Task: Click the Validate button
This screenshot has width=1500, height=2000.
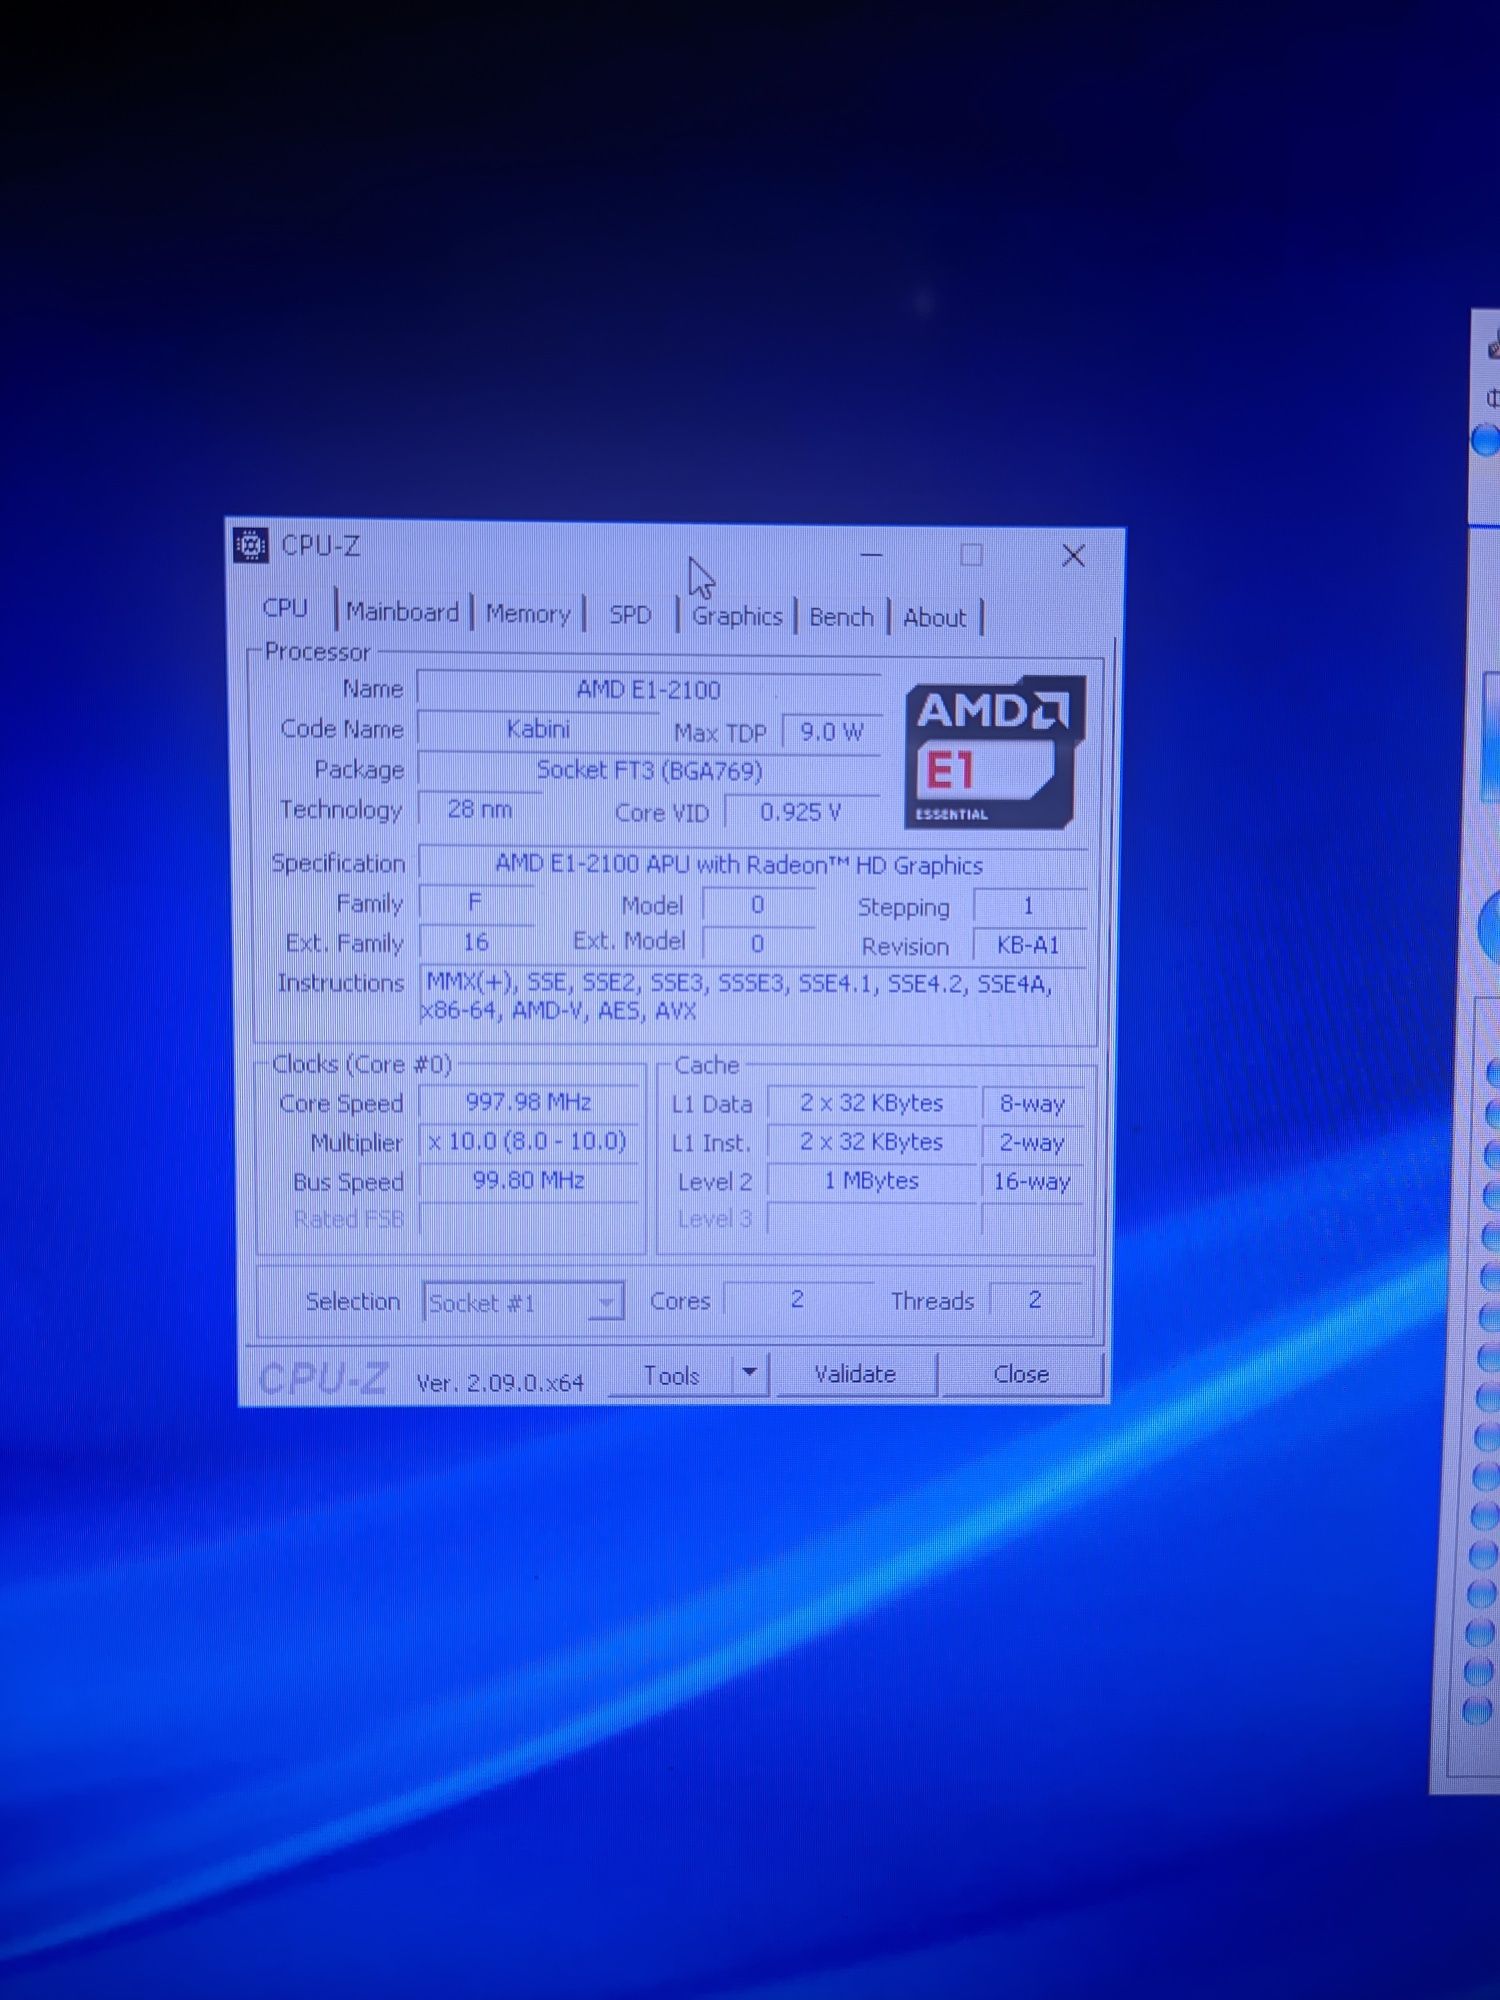Action: click(x=855, y=1374)
